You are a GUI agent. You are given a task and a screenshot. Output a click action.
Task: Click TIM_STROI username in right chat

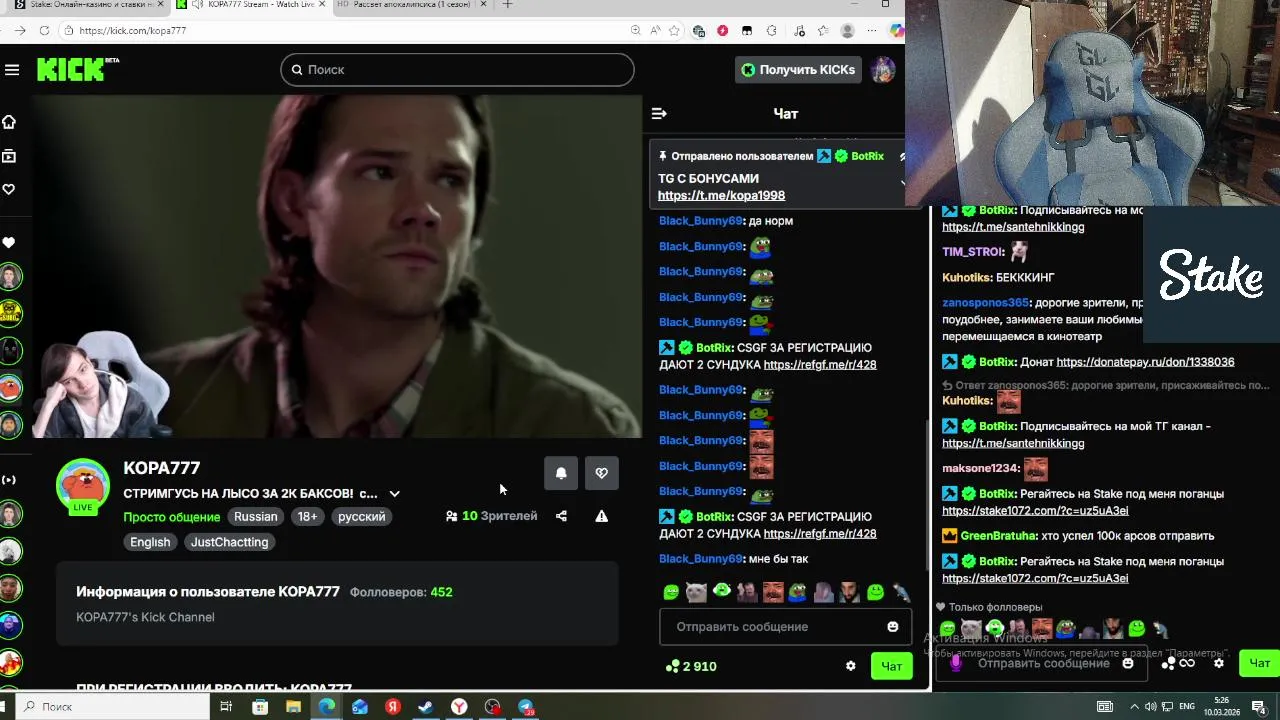tap(971, 252)
